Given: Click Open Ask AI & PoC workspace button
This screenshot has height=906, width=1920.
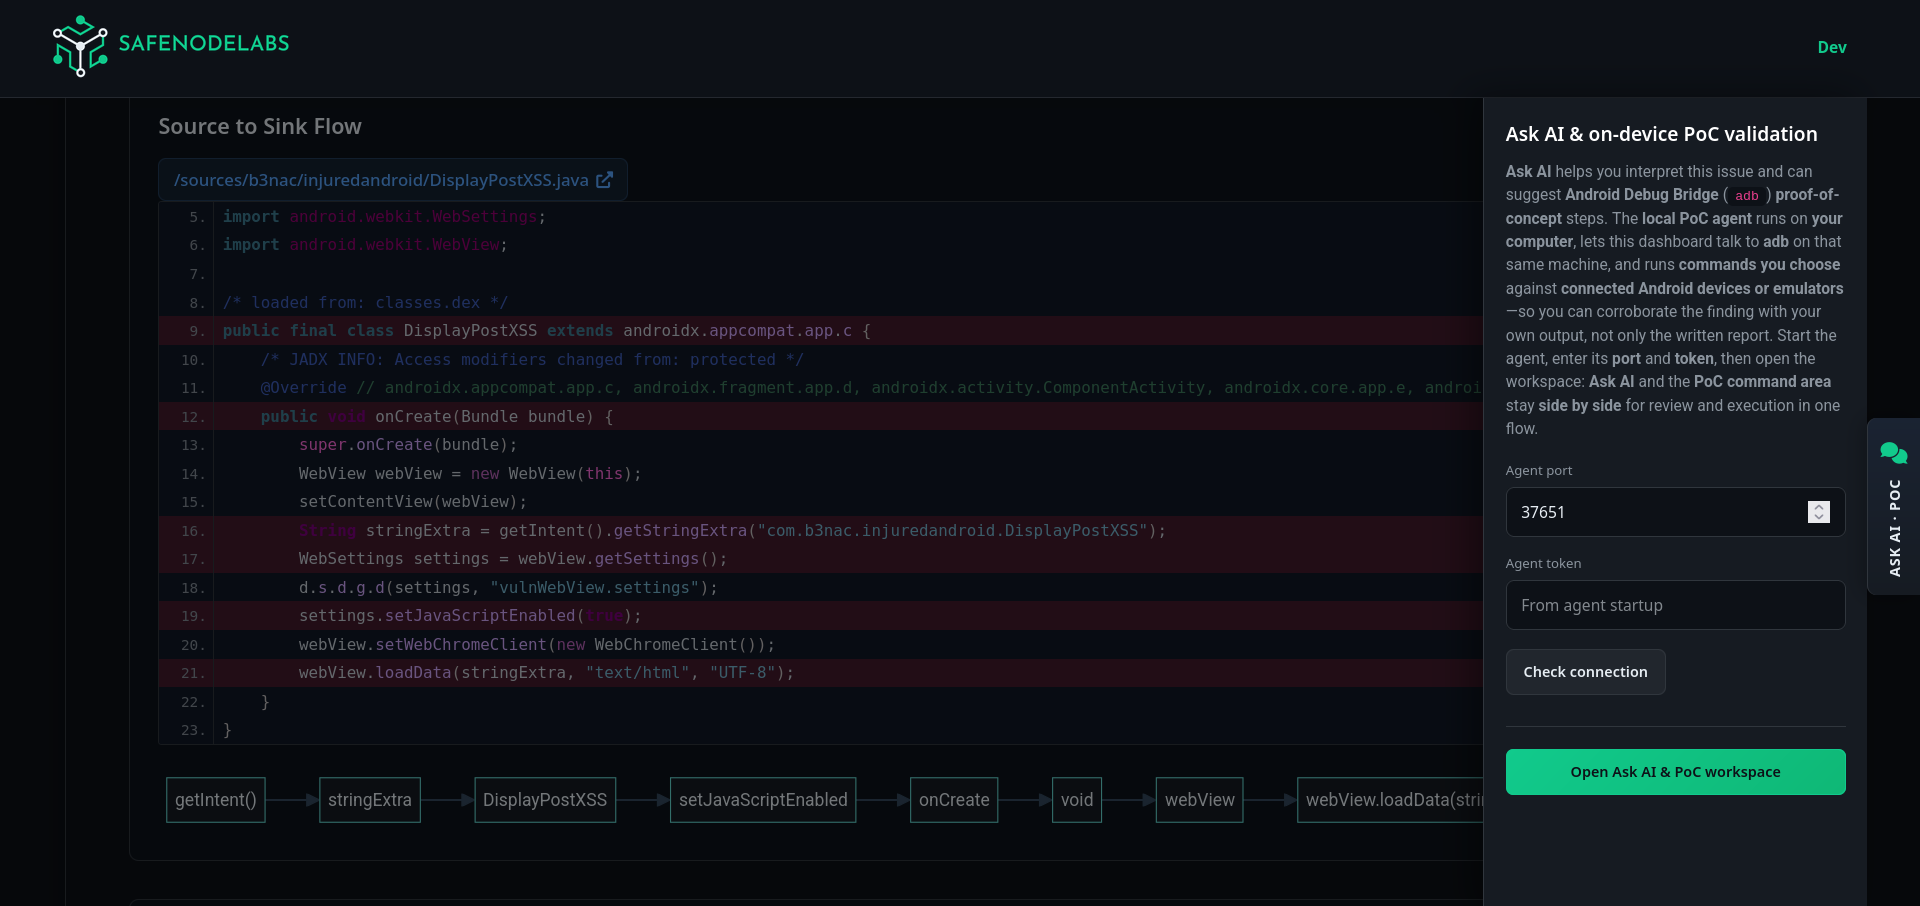Looking at the screenshot, I should point(1675,772).
